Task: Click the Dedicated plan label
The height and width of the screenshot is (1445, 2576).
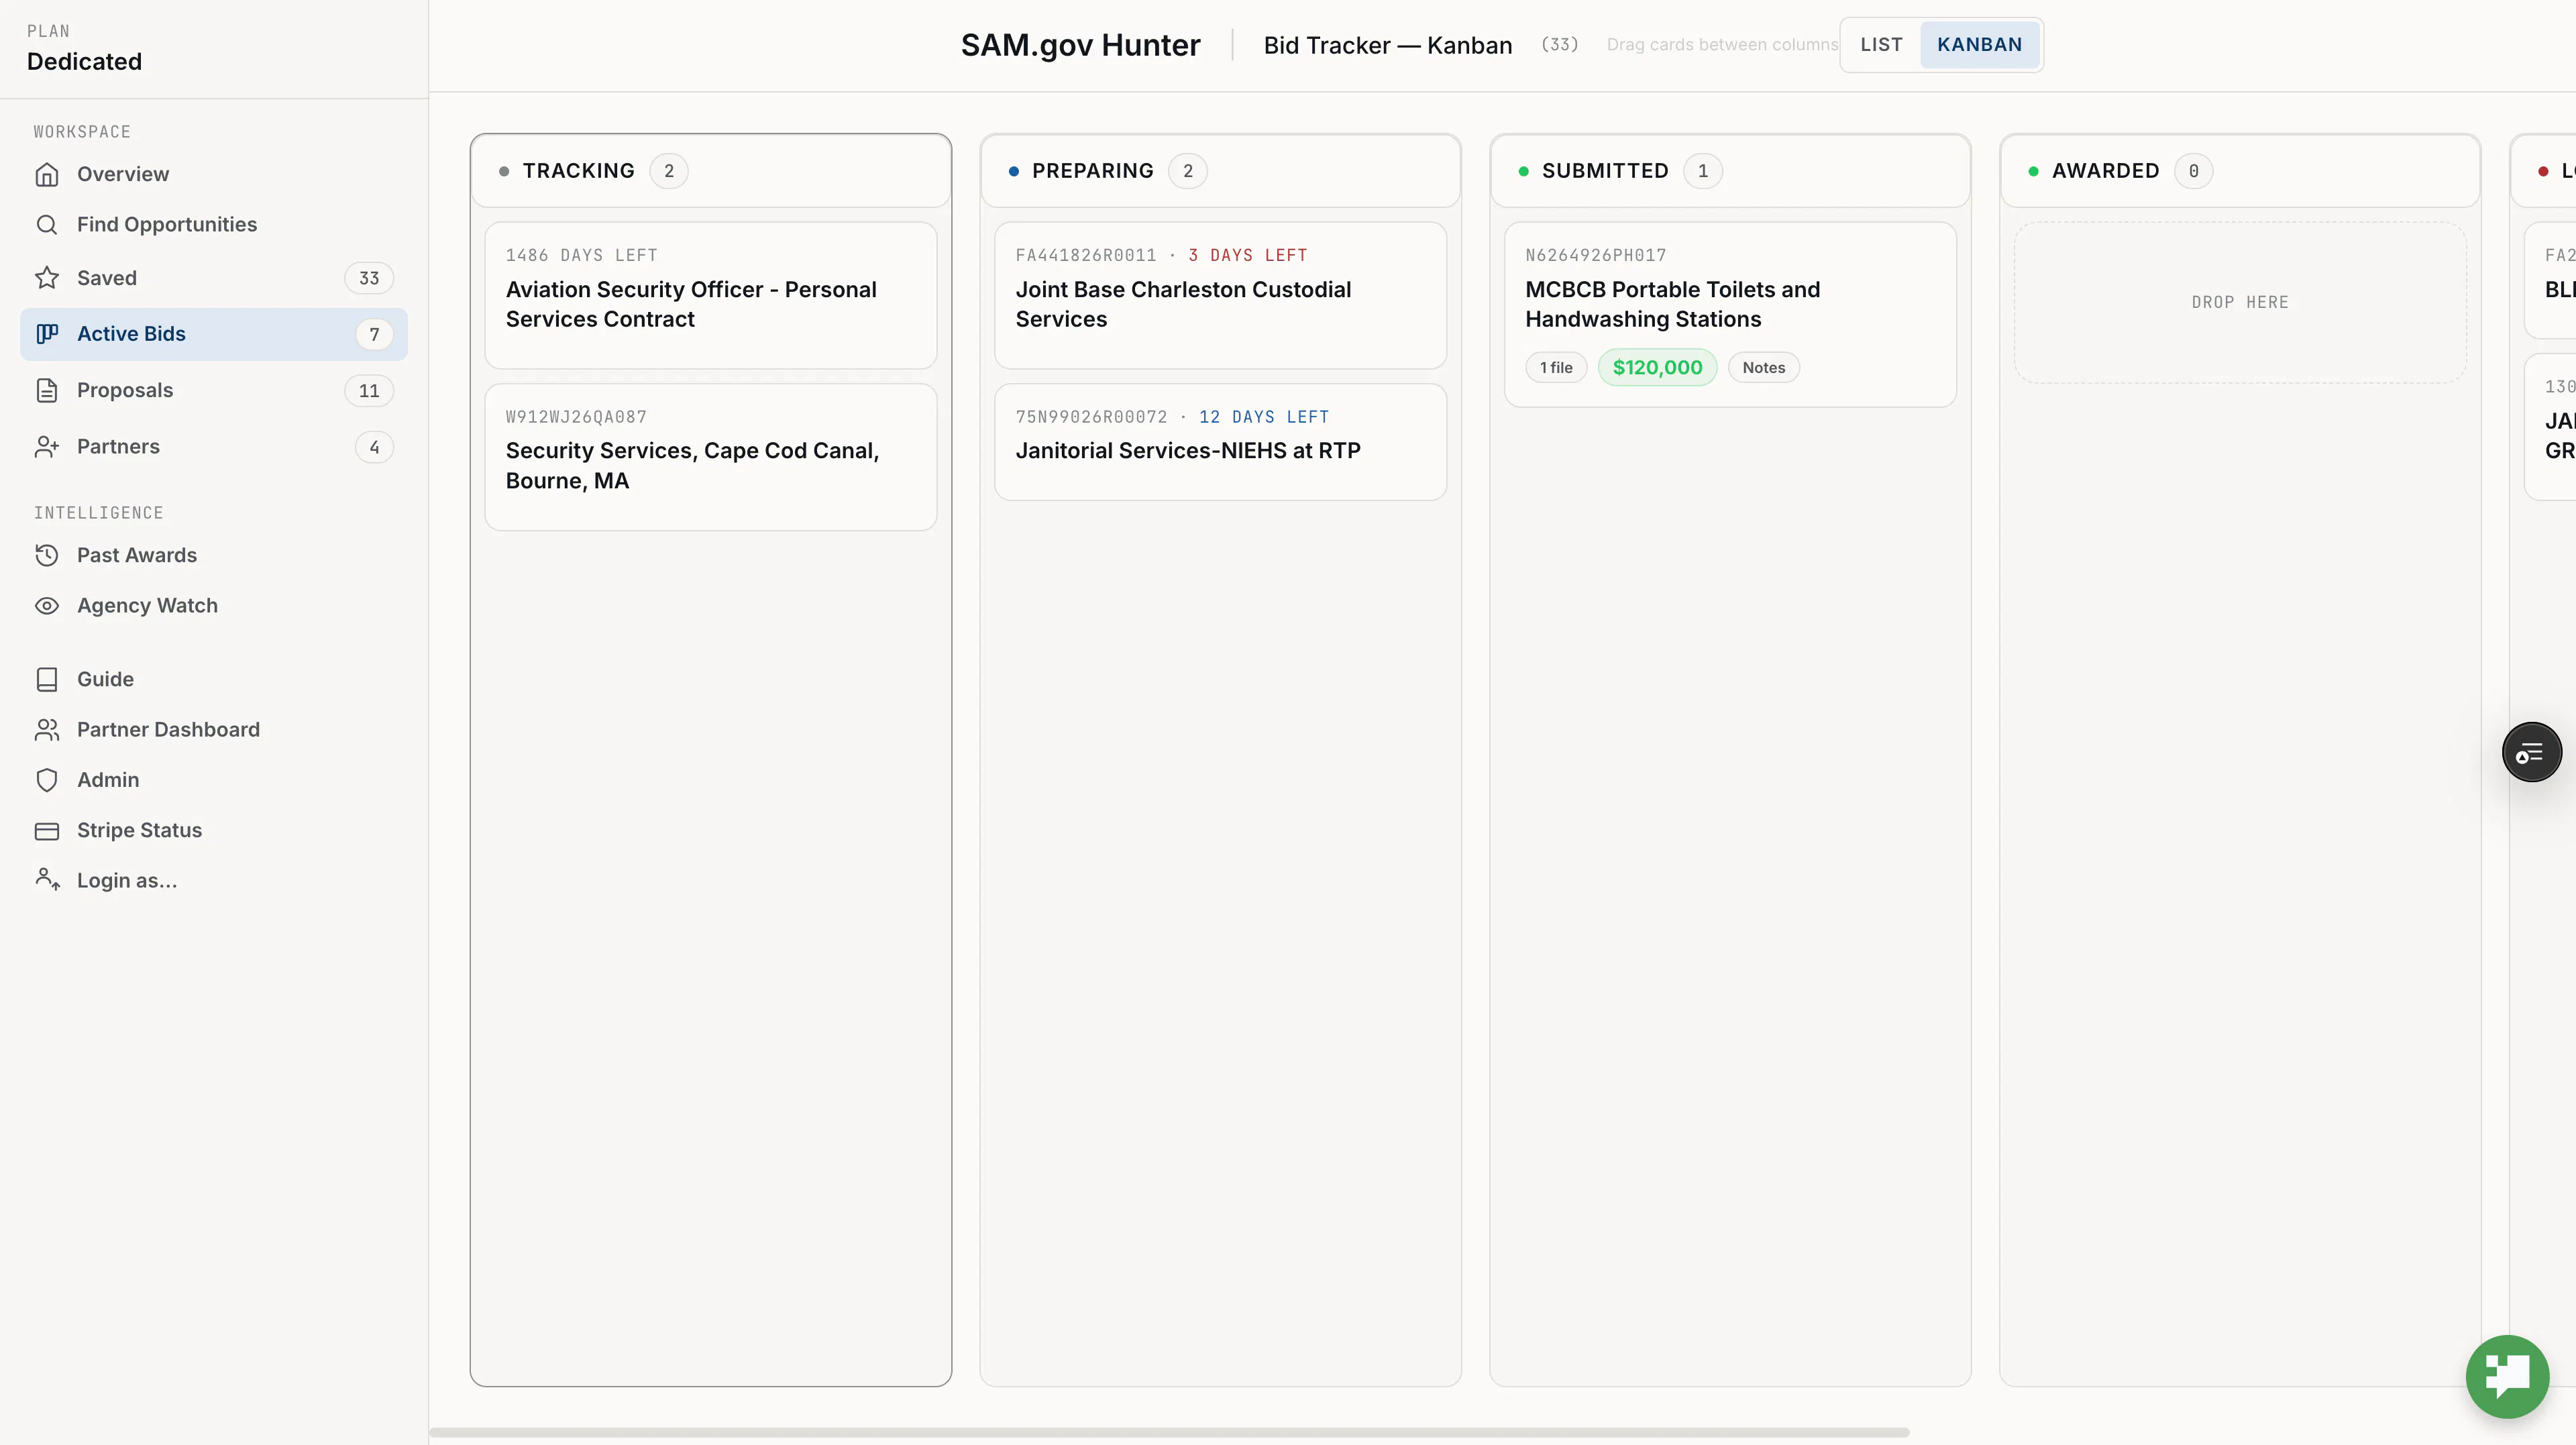Action: pyautogui.click(x=84, y=61)
